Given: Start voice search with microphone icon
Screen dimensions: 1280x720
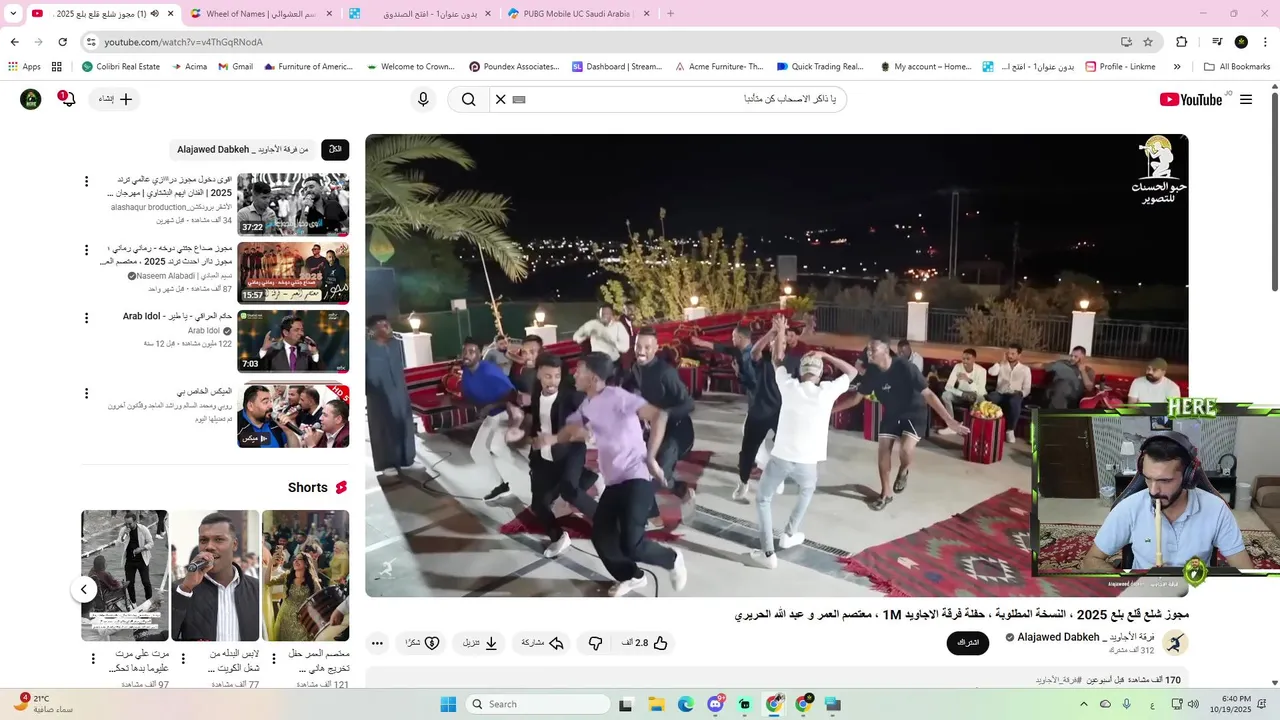Looking at the screenshot, I should (423, 99).
